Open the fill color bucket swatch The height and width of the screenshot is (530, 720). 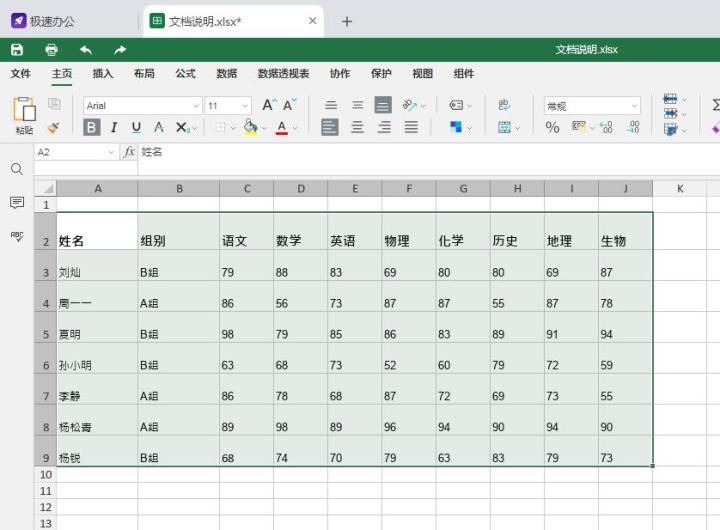tap(251, 127)
